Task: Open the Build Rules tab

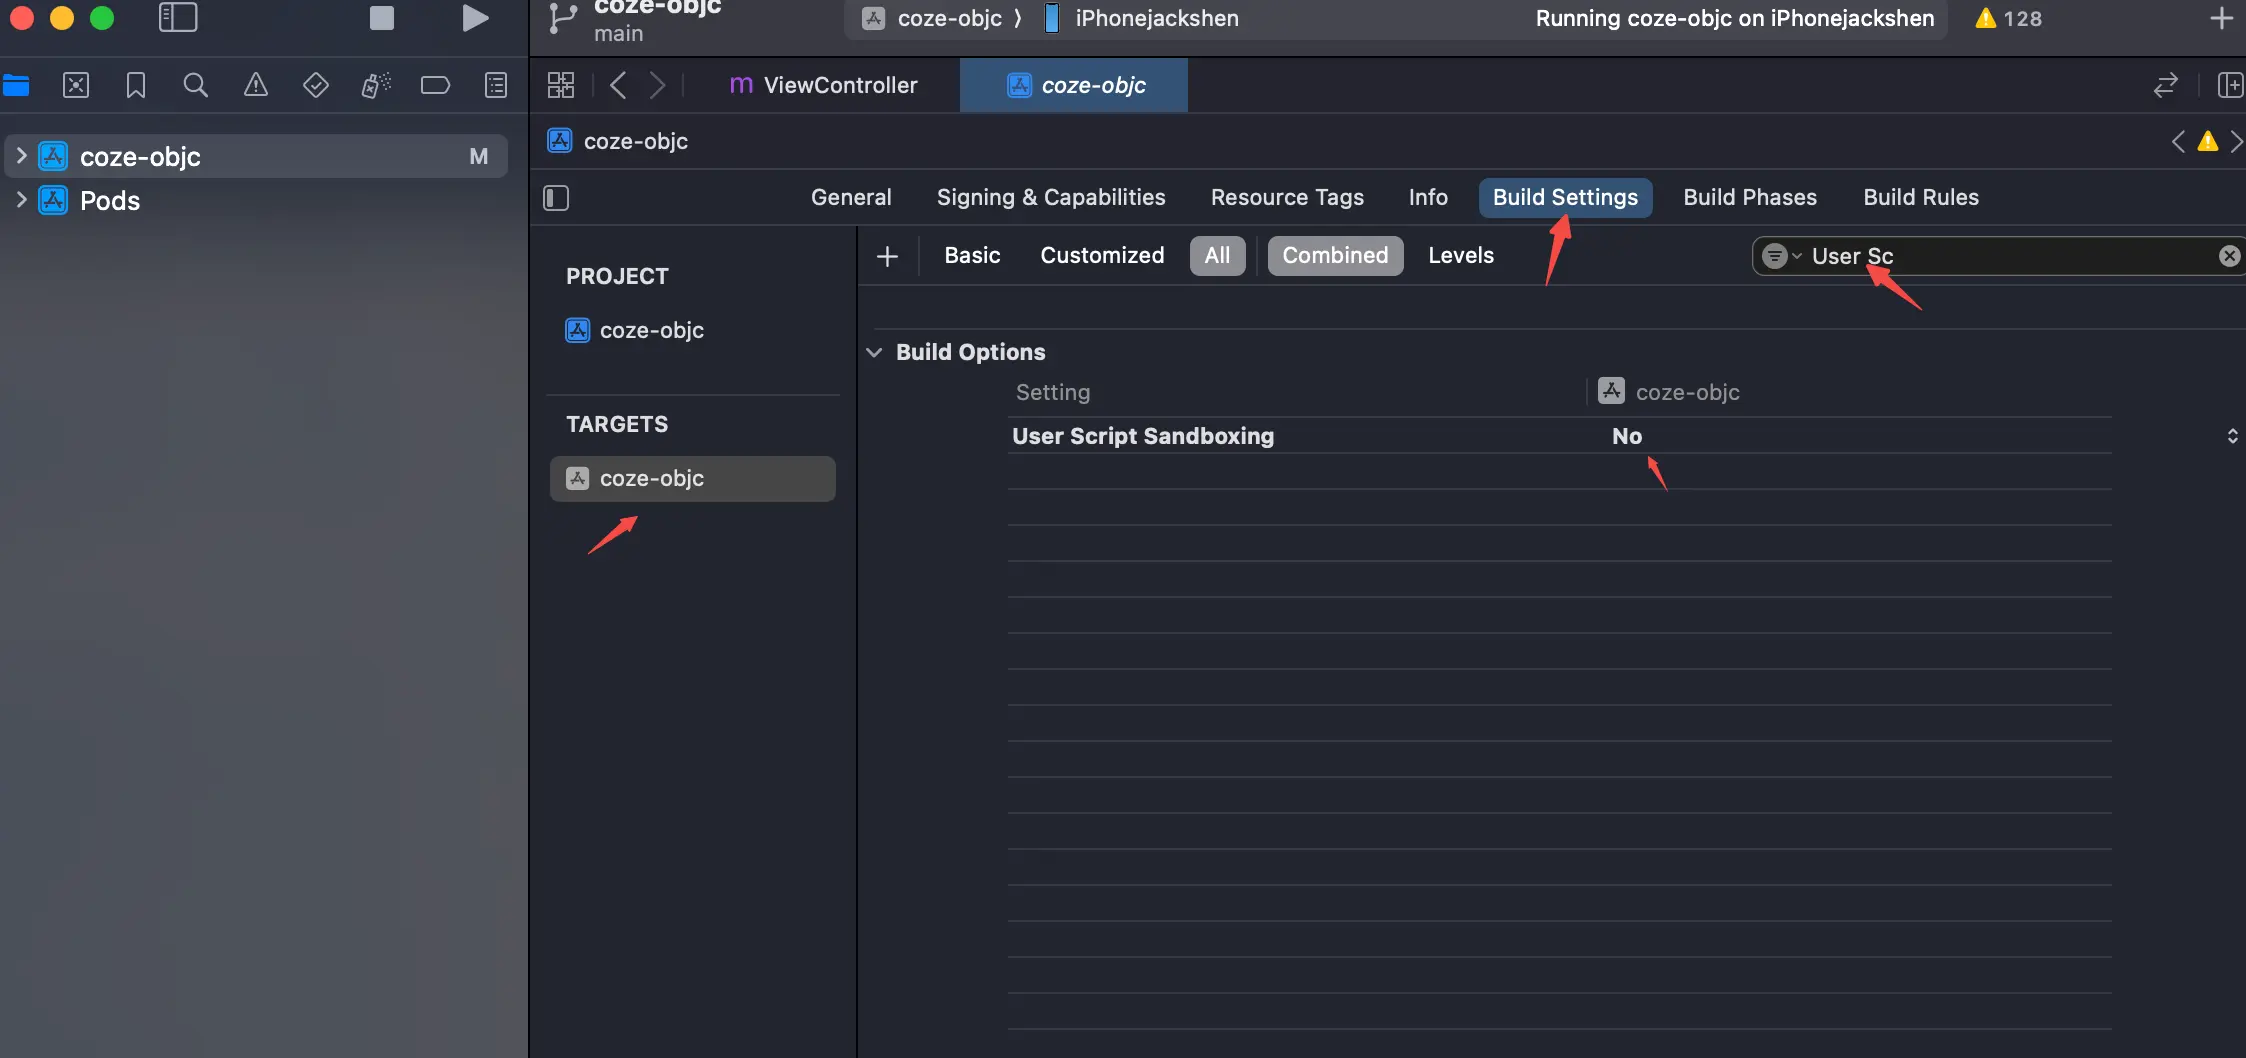Action: coord(1921,197)
